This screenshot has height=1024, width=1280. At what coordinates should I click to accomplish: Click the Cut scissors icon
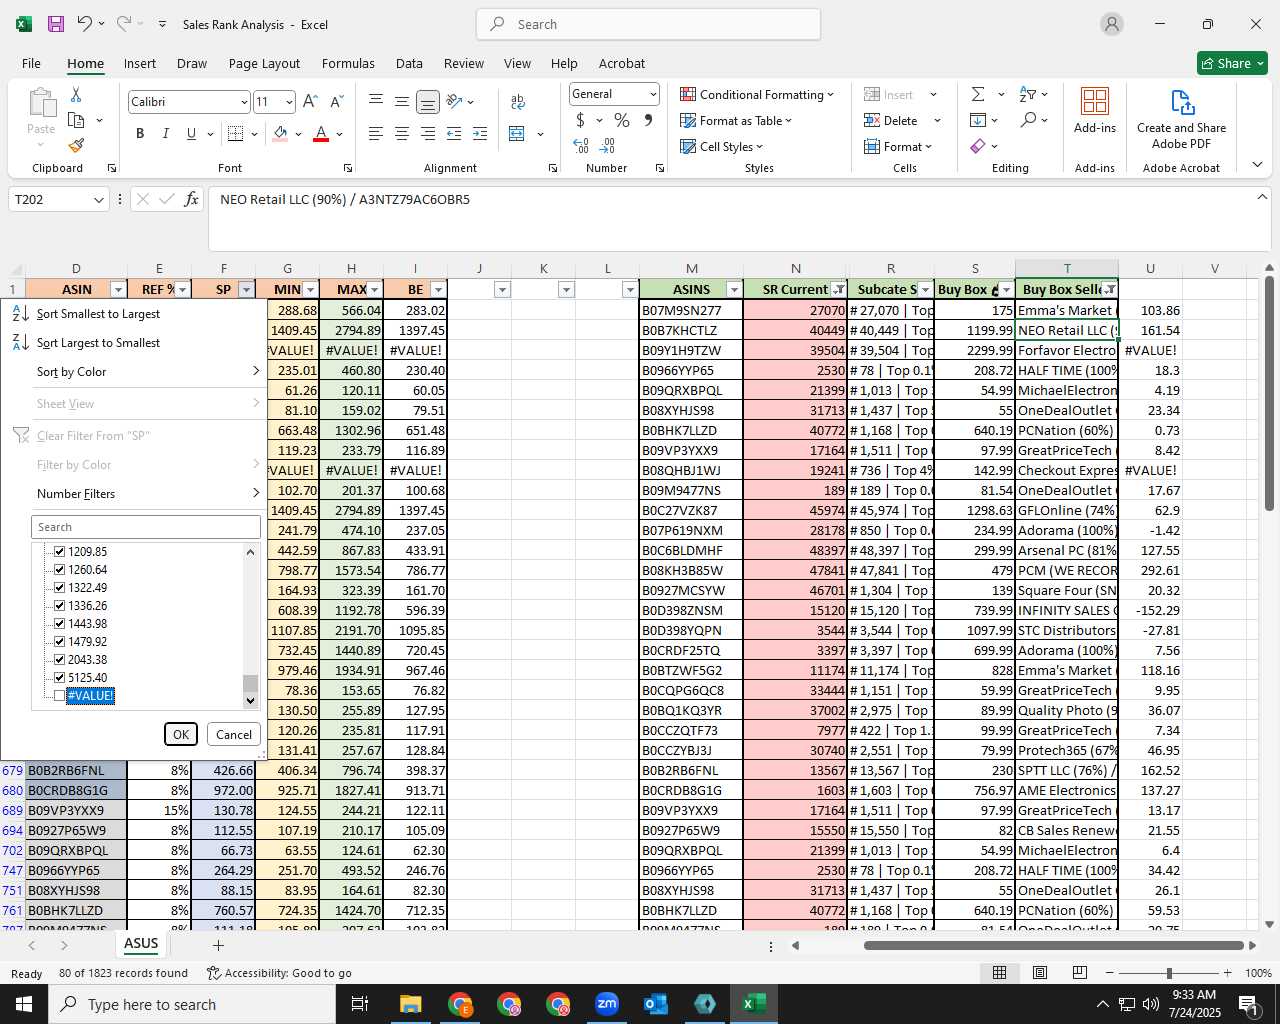76,94
